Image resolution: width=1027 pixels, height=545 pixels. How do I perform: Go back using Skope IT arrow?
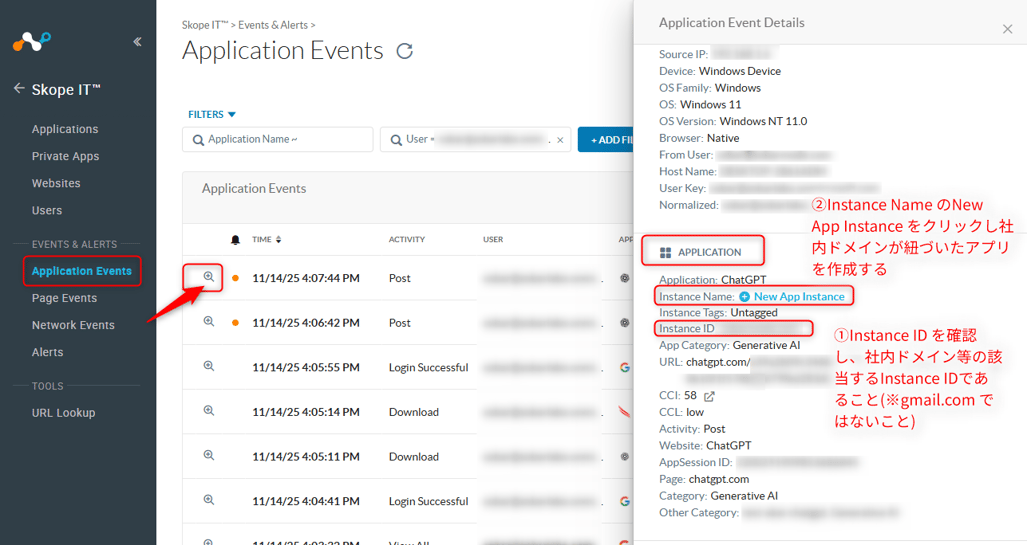[x=19, y=89]
